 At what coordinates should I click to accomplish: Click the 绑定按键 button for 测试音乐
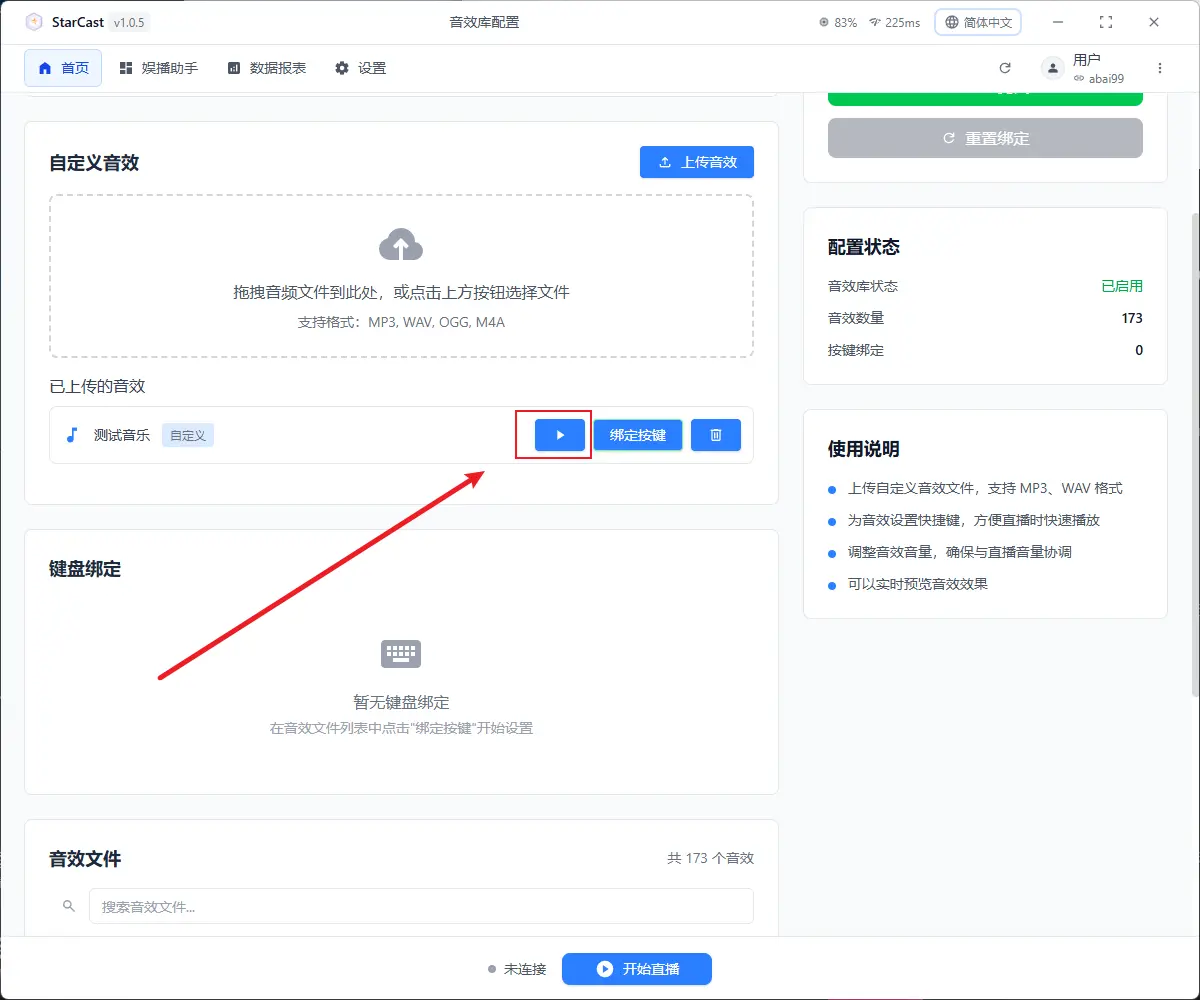coord(638,435)
